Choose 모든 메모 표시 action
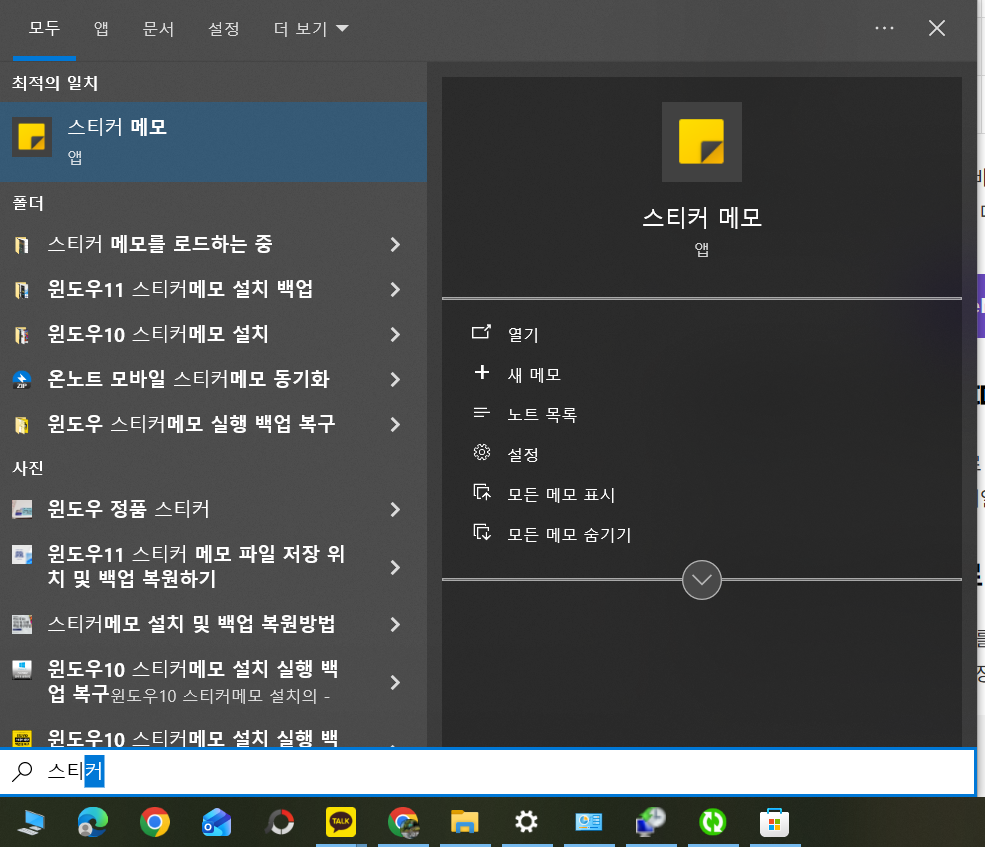 [561, 495]
